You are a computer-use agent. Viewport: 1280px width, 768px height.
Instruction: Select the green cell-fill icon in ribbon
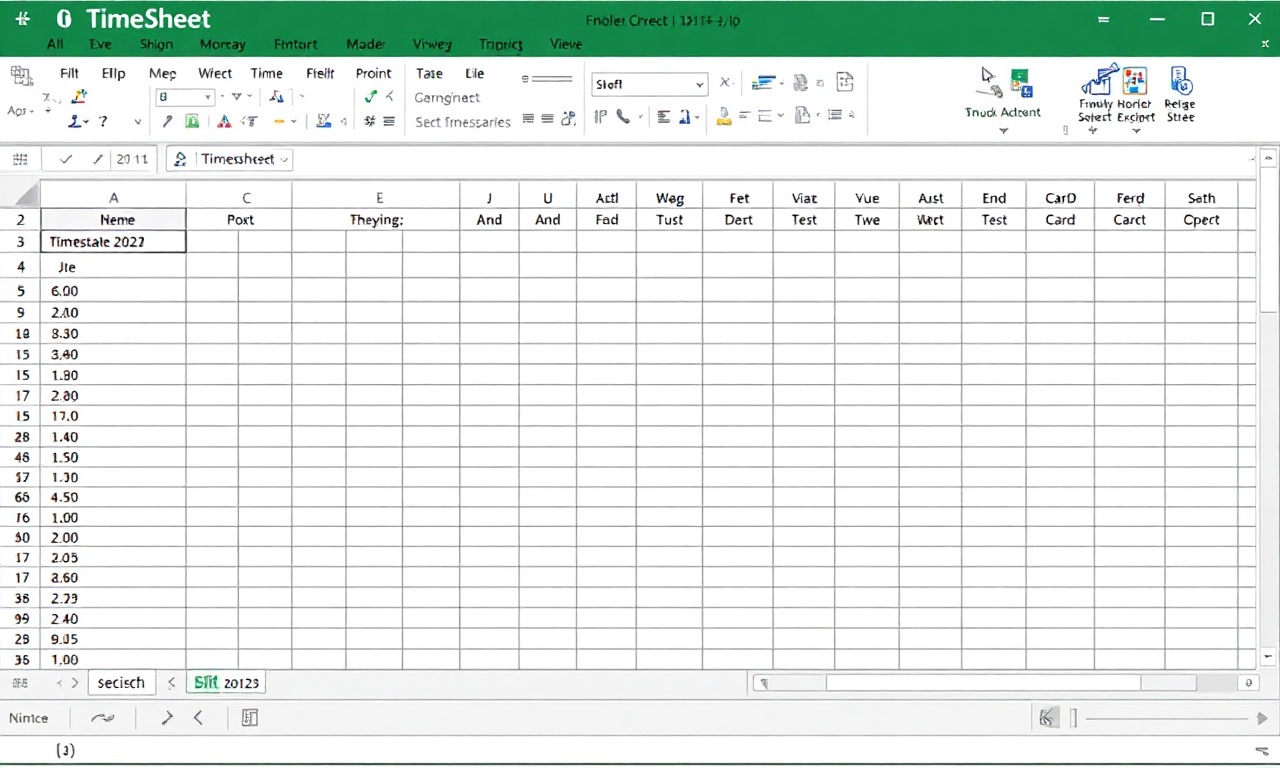(x=191, y=121)
